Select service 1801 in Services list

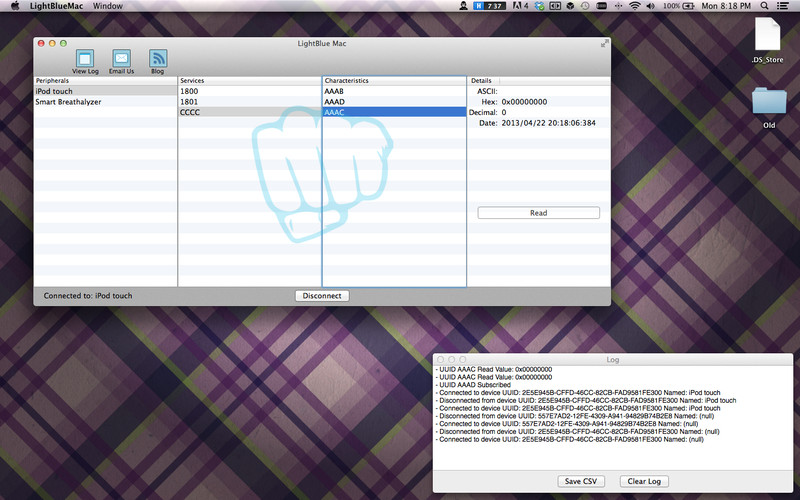pyautogui.click(x=189, y=102)
